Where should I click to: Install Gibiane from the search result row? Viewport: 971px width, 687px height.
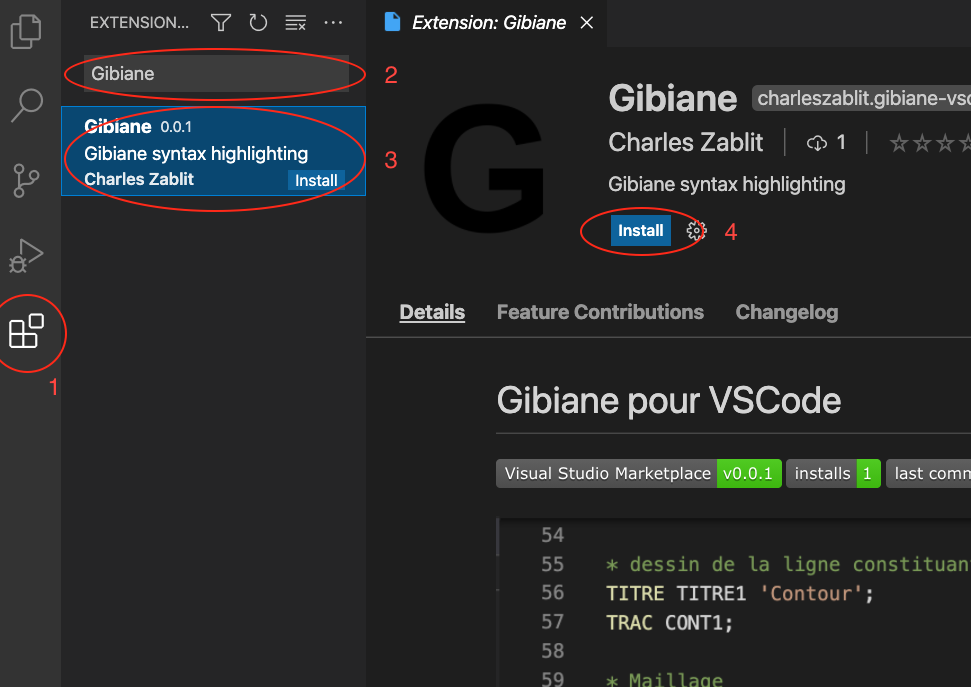click(x=316, y=180)
